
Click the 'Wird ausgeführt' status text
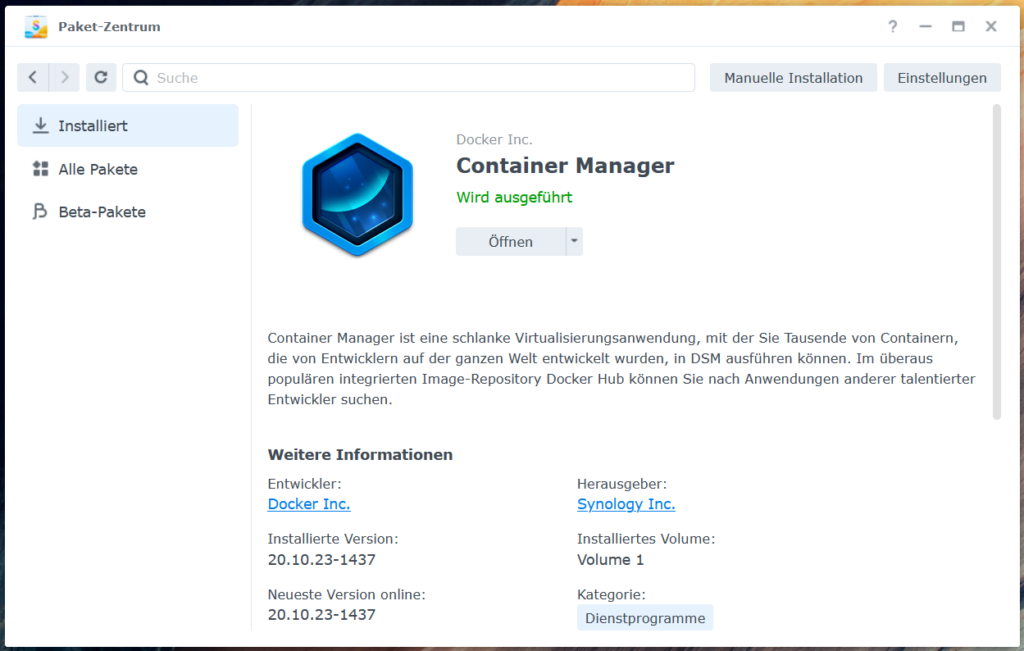[514, 197]
